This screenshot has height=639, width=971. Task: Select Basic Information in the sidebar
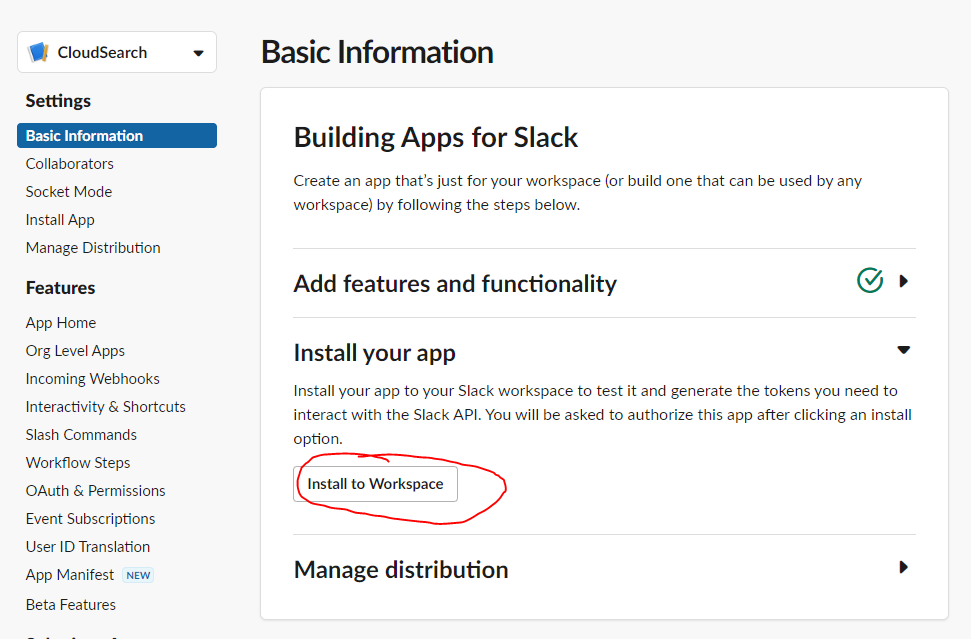pyautogui.click(x=85, y=136)
